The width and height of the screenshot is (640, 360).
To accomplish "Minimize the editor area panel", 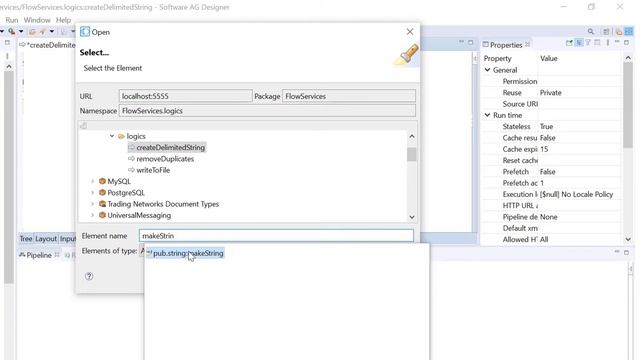I will [x=462, y=42].
